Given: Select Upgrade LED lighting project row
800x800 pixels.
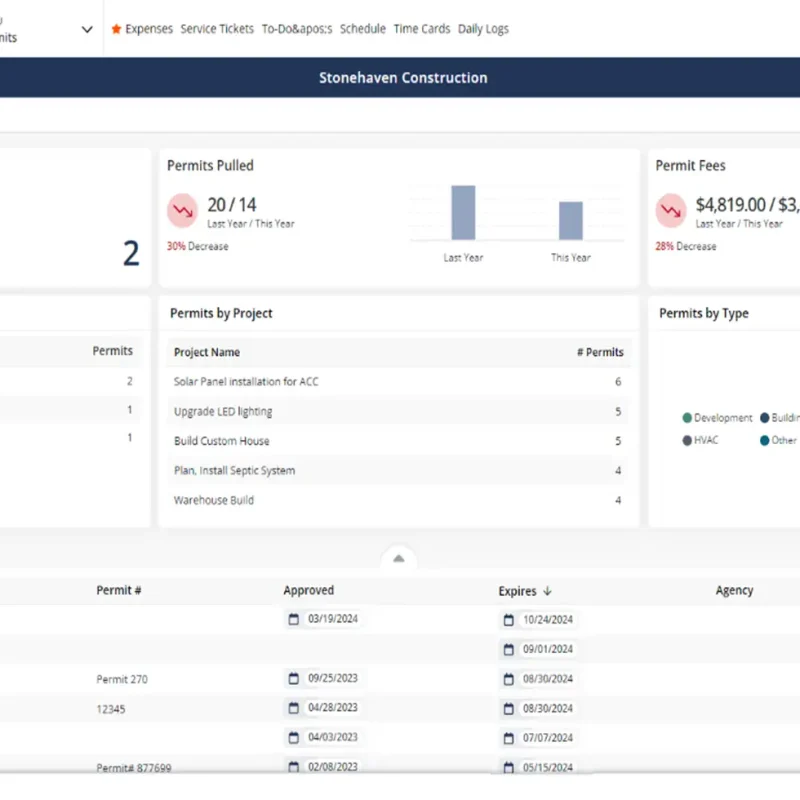Looking at the screenshot, I should [x=398, y=411].
